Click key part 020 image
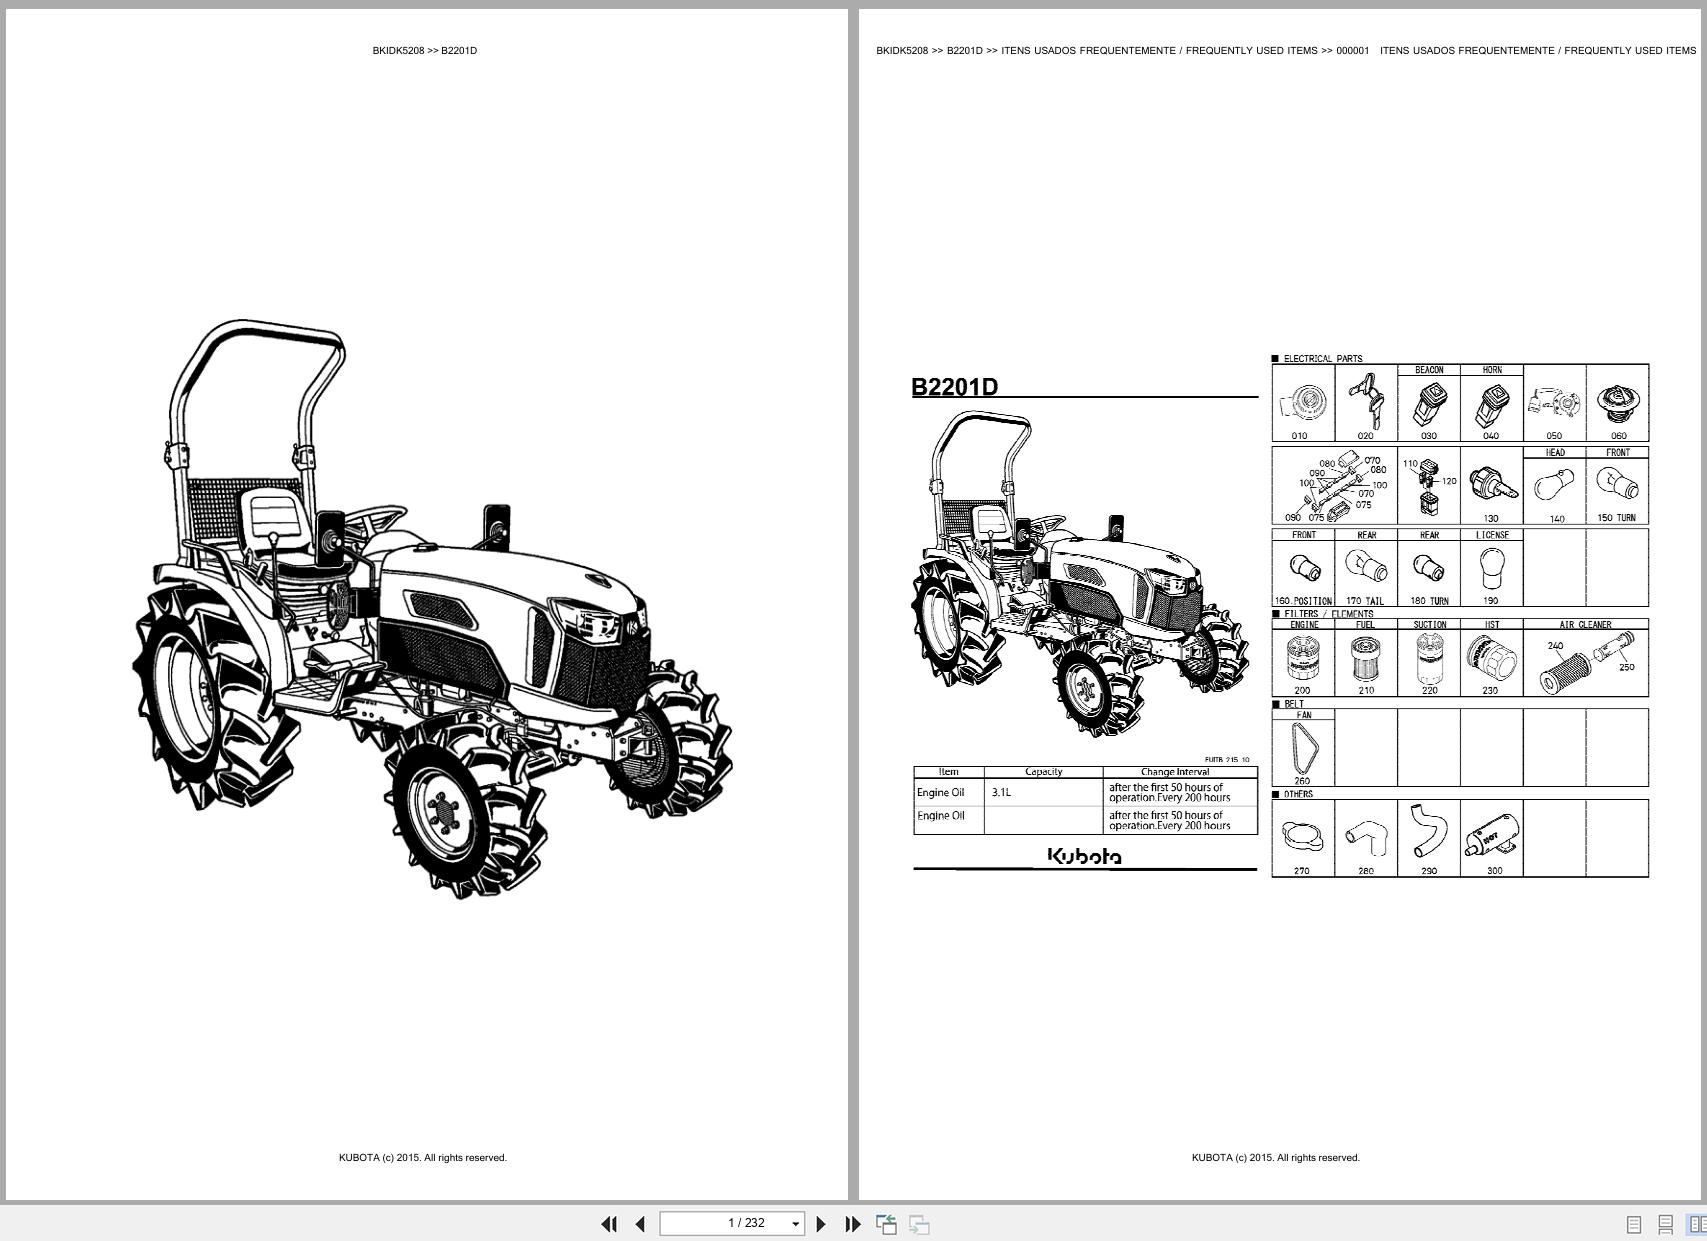1707x1241 pixels. pos(1365,403)
